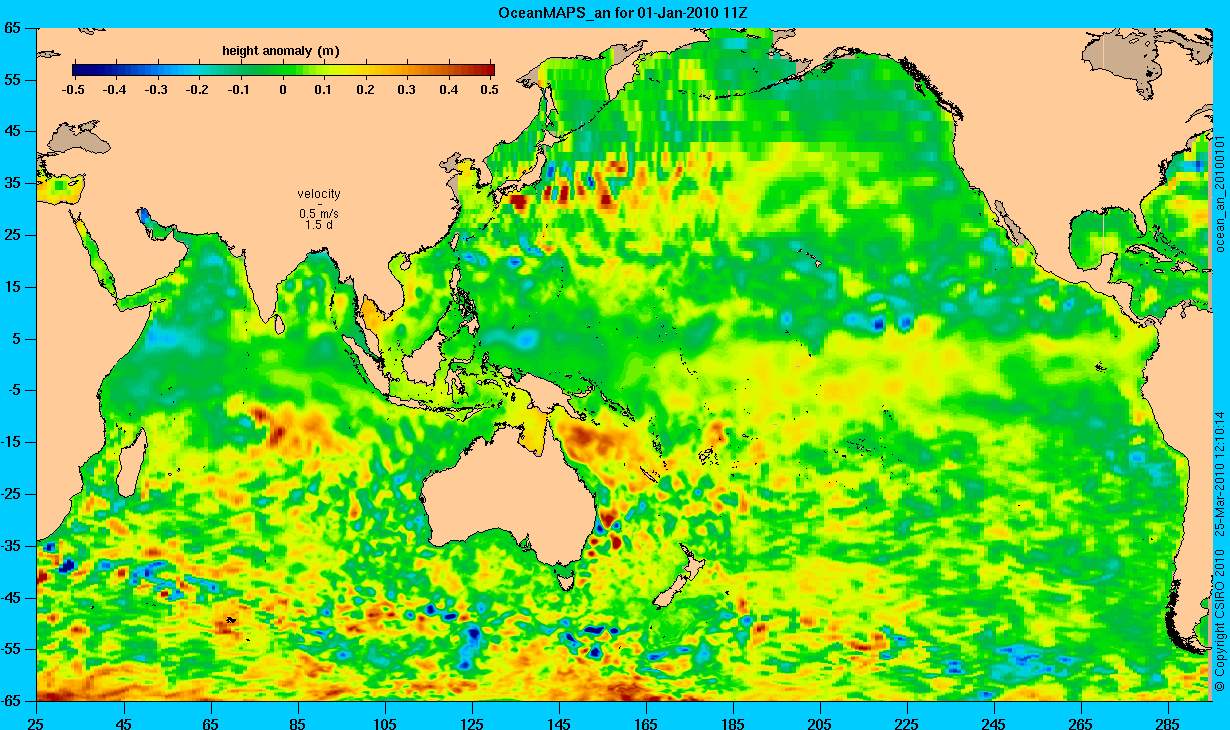Pick the green middle of the color bar

pos(284,70)
